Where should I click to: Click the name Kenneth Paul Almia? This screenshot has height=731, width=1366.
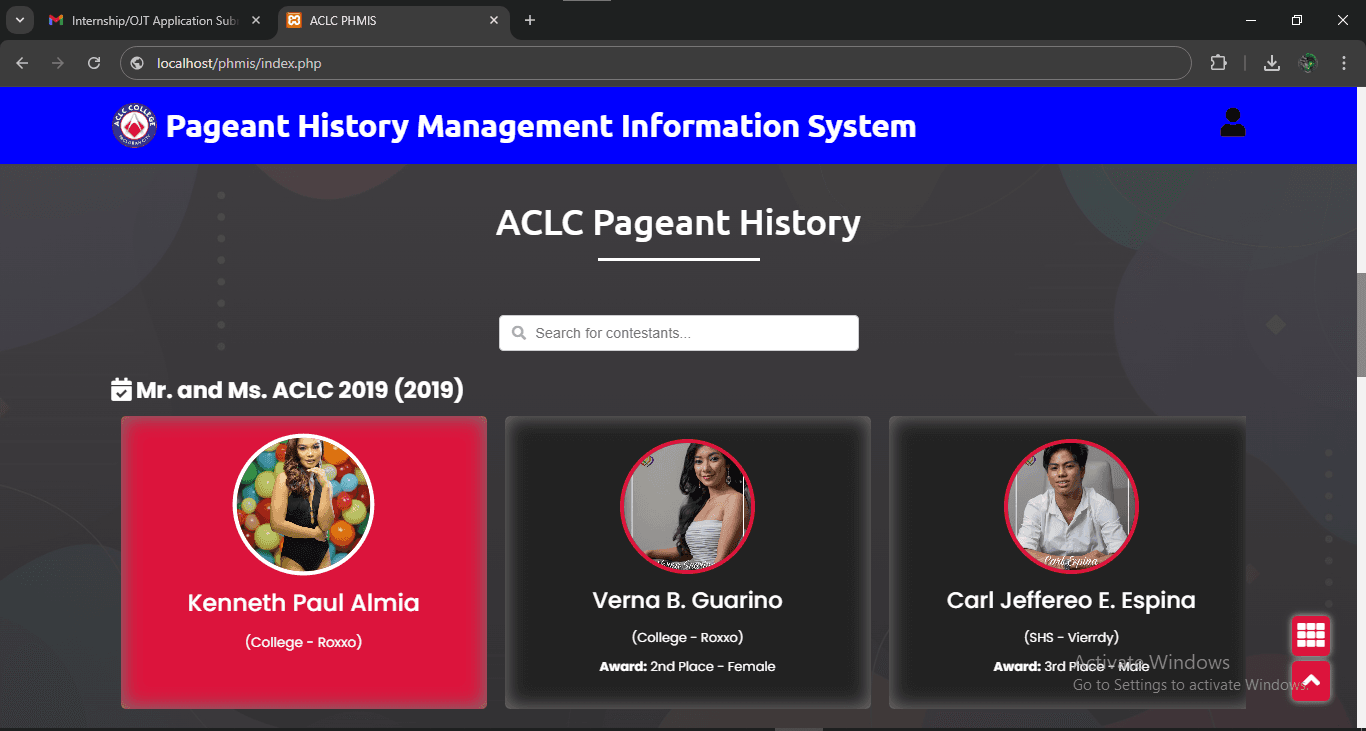304,603
